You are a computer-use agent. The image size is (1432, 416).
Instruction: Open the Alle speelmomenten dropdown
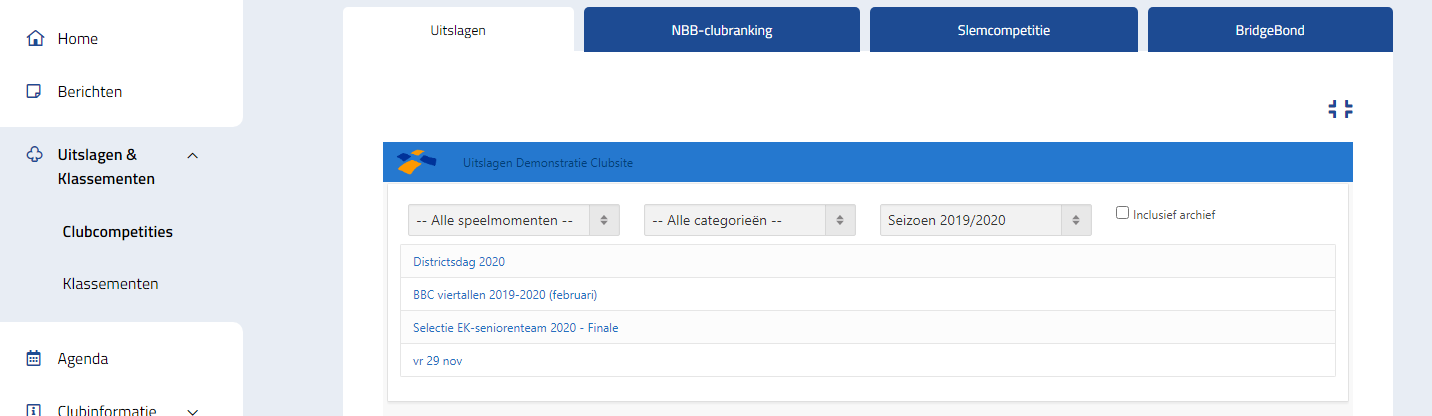pos(513,220)
